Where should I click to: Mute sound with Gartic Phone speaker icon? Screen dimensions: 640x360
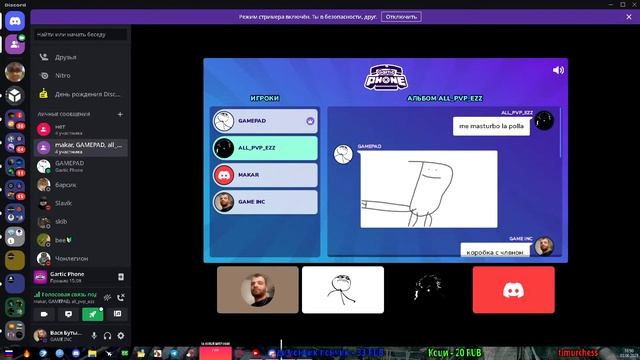558,70
